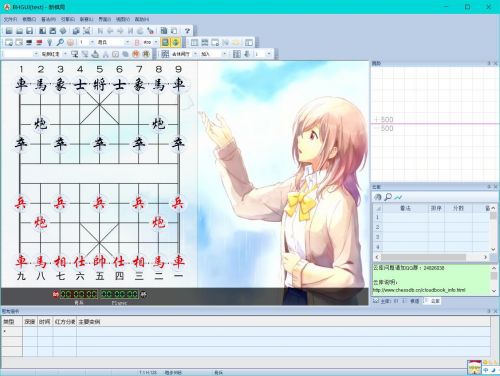Click the go-to-first-move navigation icon
The image size is (500, 376).
tap(100, 31)
